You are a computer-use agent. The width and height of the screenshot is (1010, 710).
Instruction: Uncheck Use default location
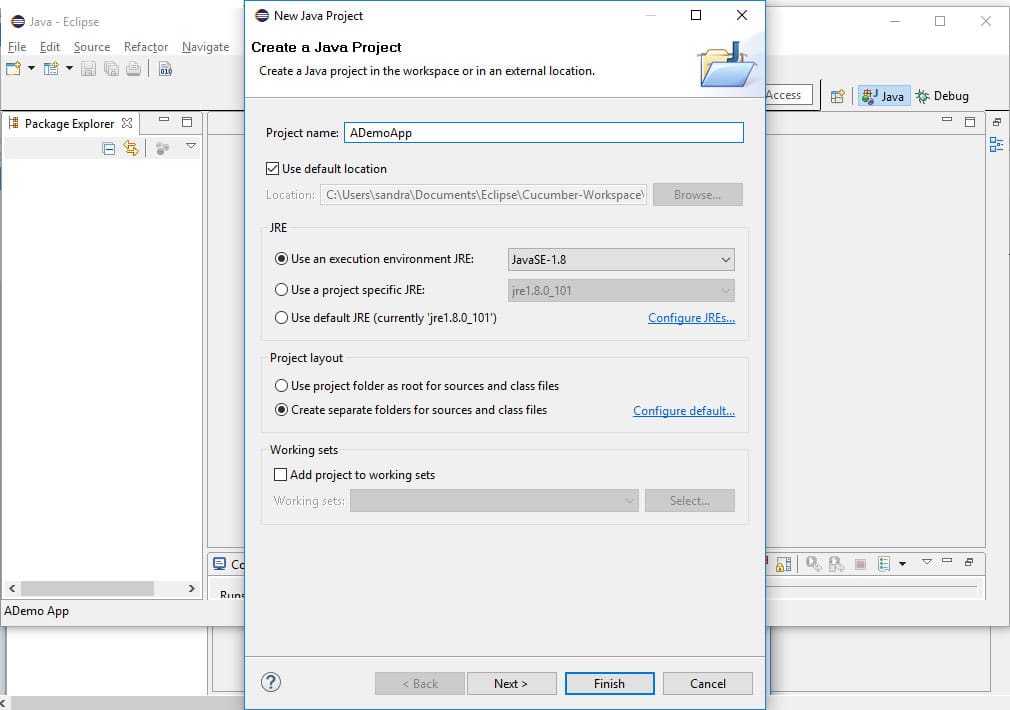(272, 169)
